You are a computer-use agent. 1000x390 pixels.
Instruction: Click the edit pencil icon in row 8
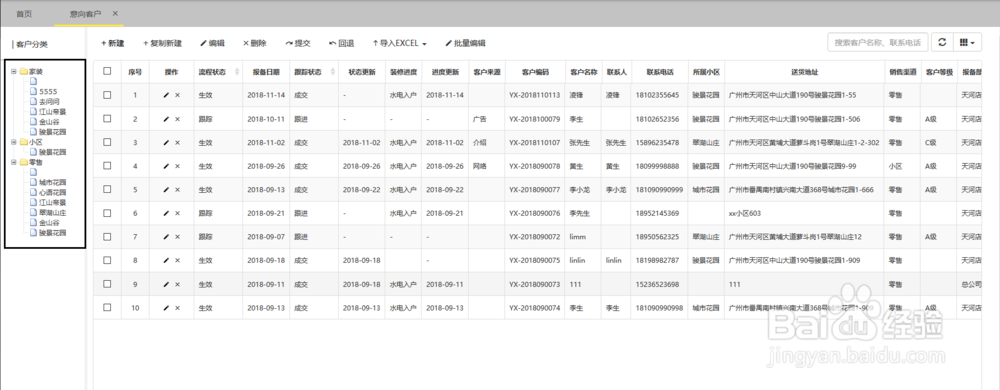[166, 260]
